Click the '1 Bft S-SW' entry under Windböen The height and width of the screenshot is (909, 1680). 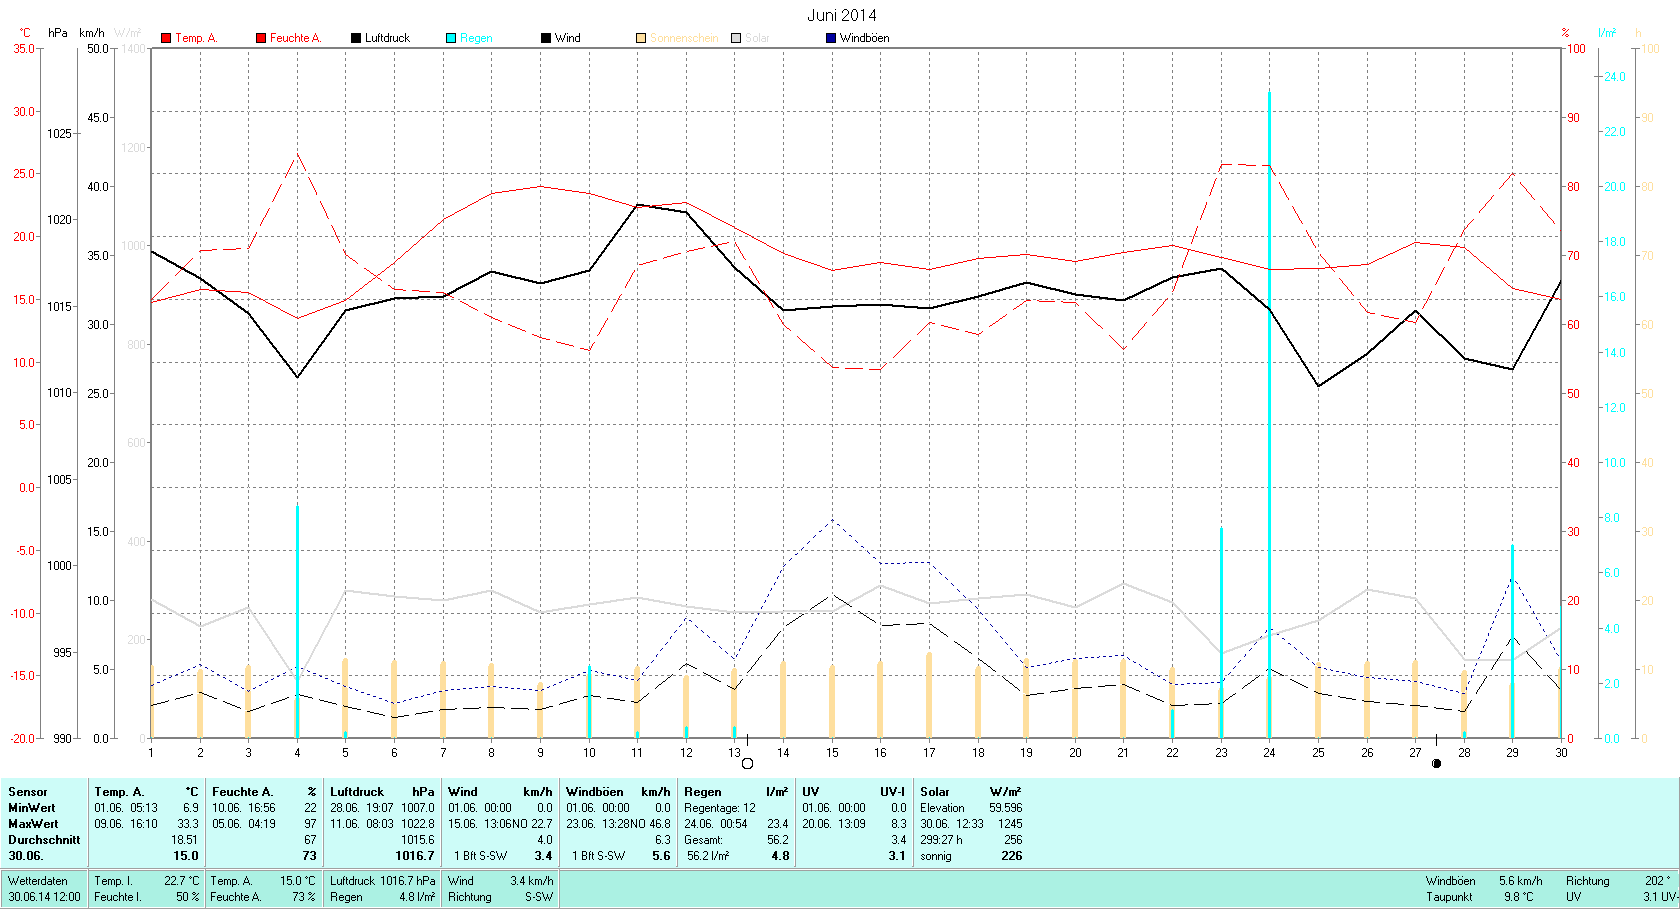click(598, 856)
